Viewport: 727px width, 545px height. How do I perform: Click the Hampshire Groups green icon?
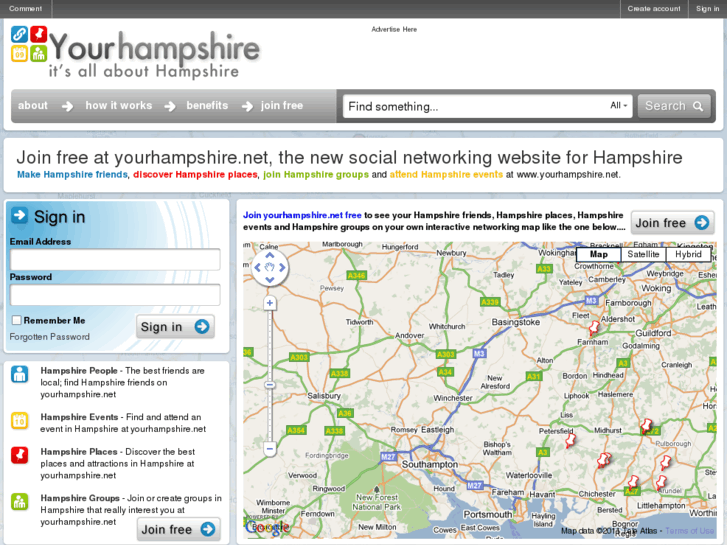19,501
